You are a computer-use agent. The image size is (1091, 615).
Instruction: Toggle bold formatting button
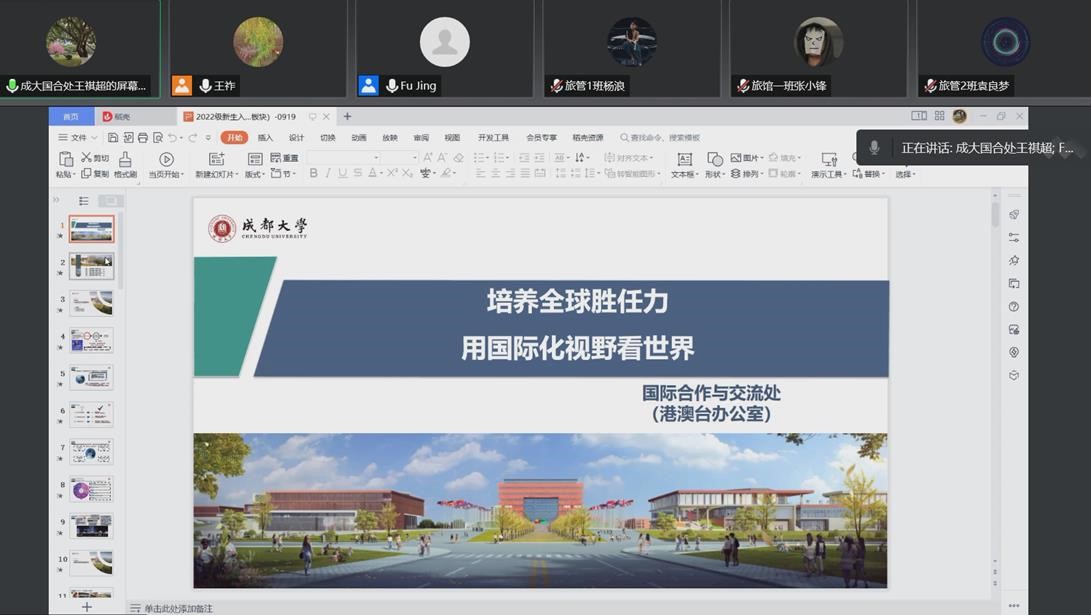click(313, 174)
